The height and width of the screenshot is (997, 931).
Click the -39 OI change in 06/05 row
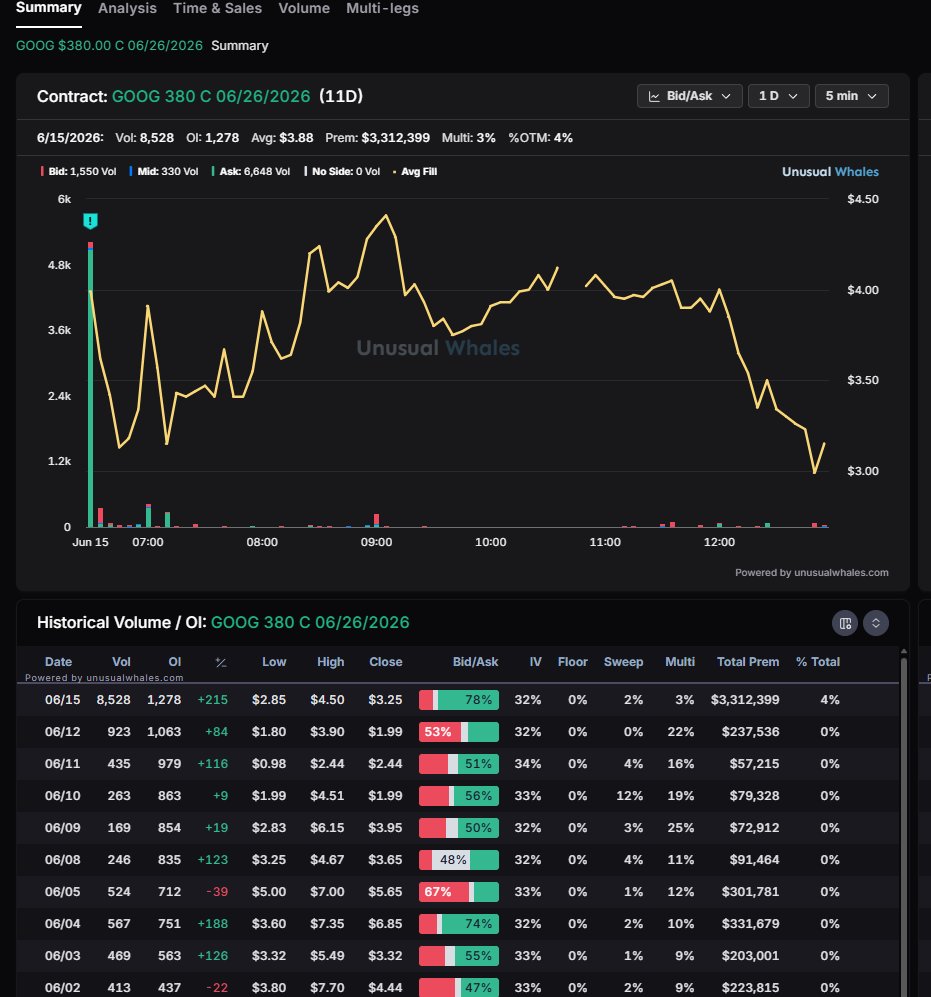(x=217, y=892)
